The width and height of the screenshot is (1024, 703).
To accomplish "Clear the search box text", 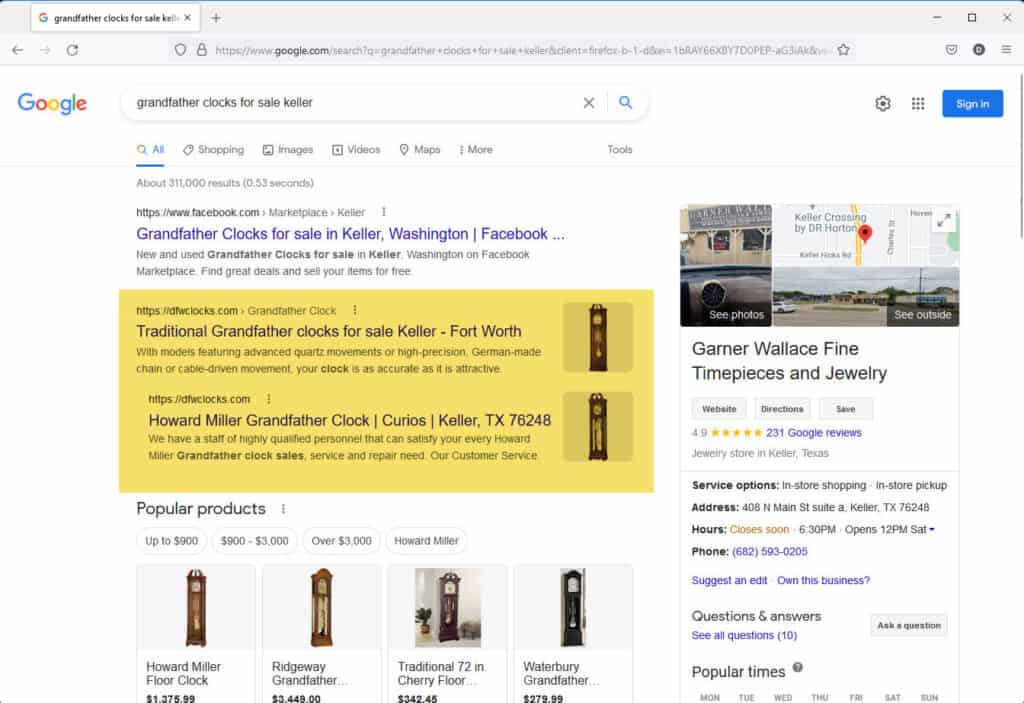I will 588,103.
